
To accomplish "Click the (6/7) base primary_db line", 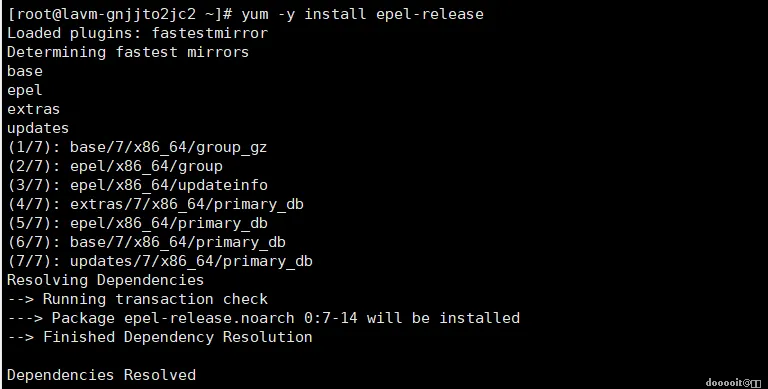I will (146, 242).
